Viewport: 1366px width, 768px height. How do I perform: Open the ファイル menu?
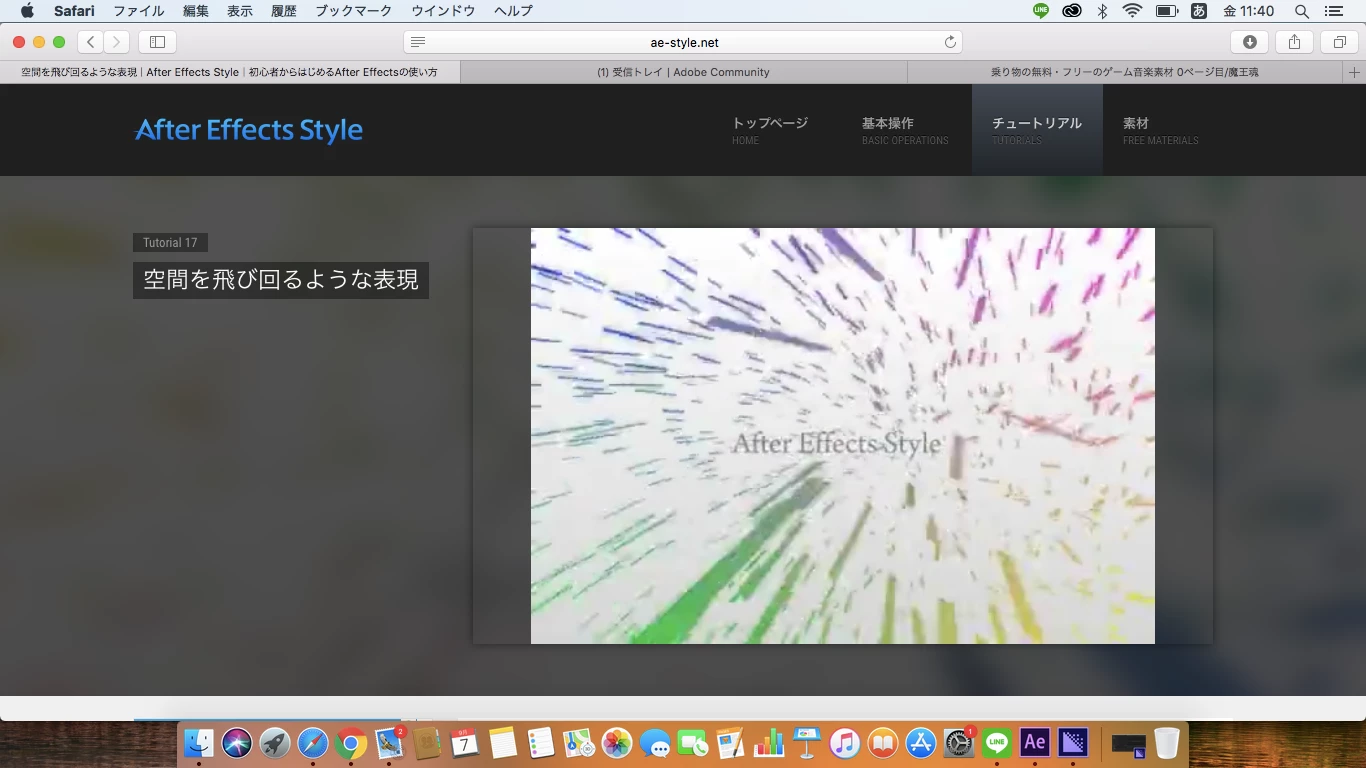139,11
